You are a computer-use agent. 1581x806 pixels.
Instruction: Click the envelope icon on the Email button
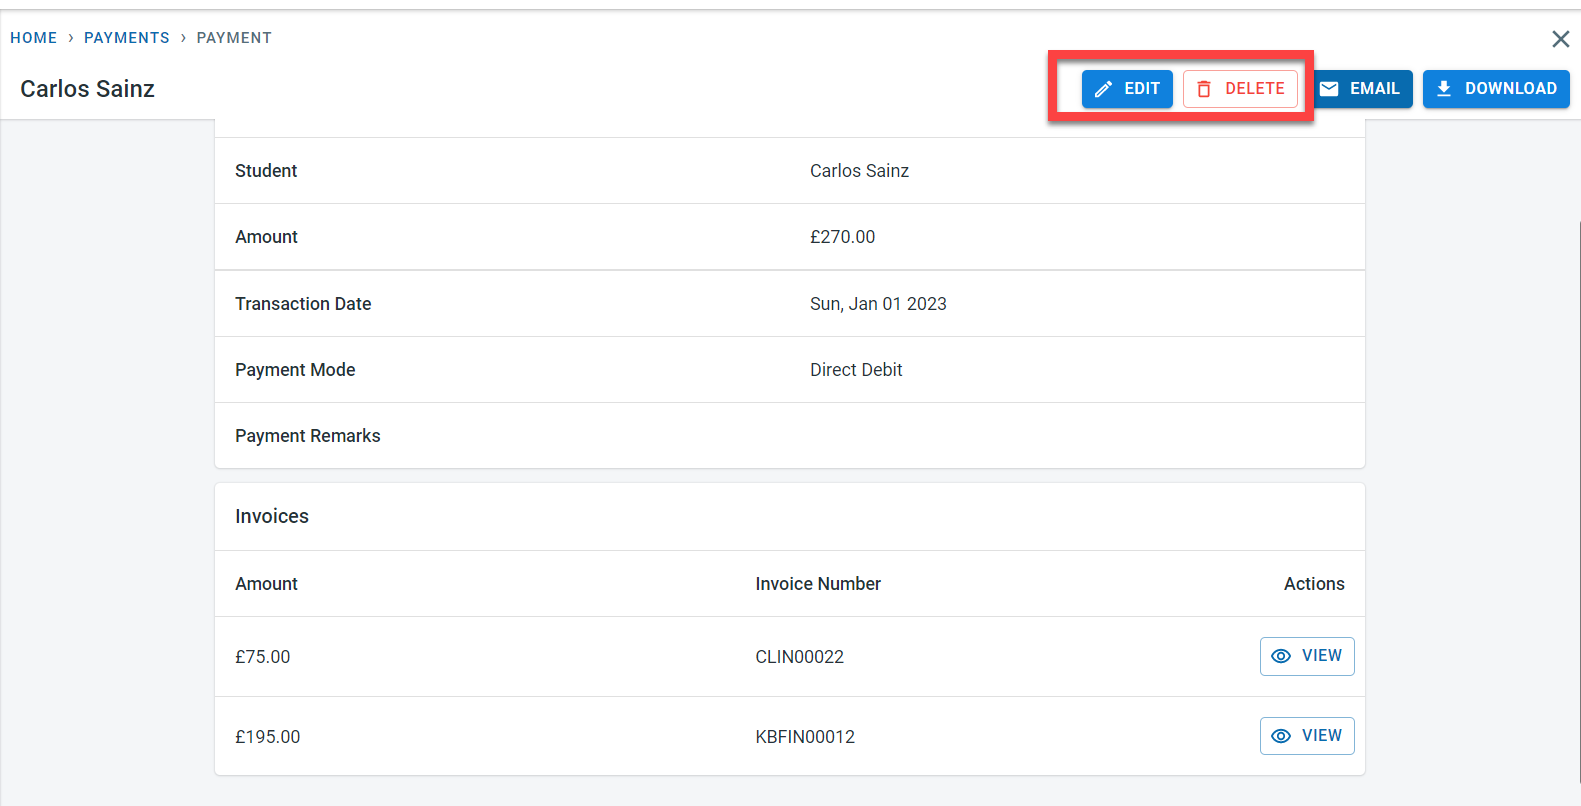click(x=1329, y=89)
